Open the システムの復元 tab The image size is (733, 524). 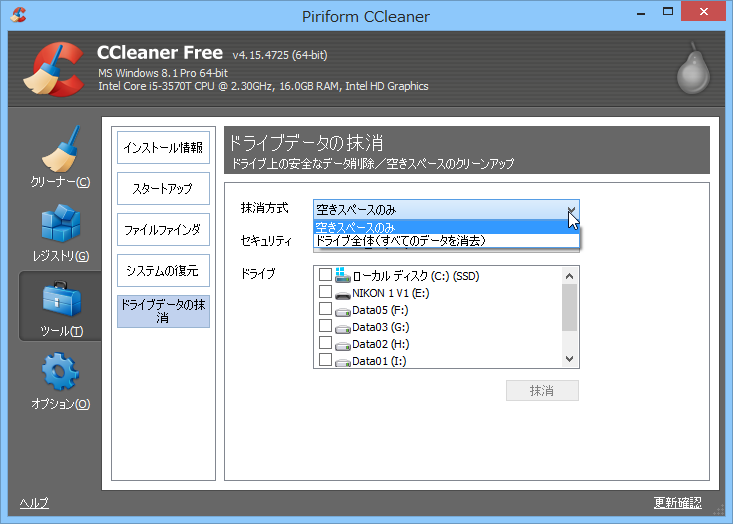click(163, 270)
